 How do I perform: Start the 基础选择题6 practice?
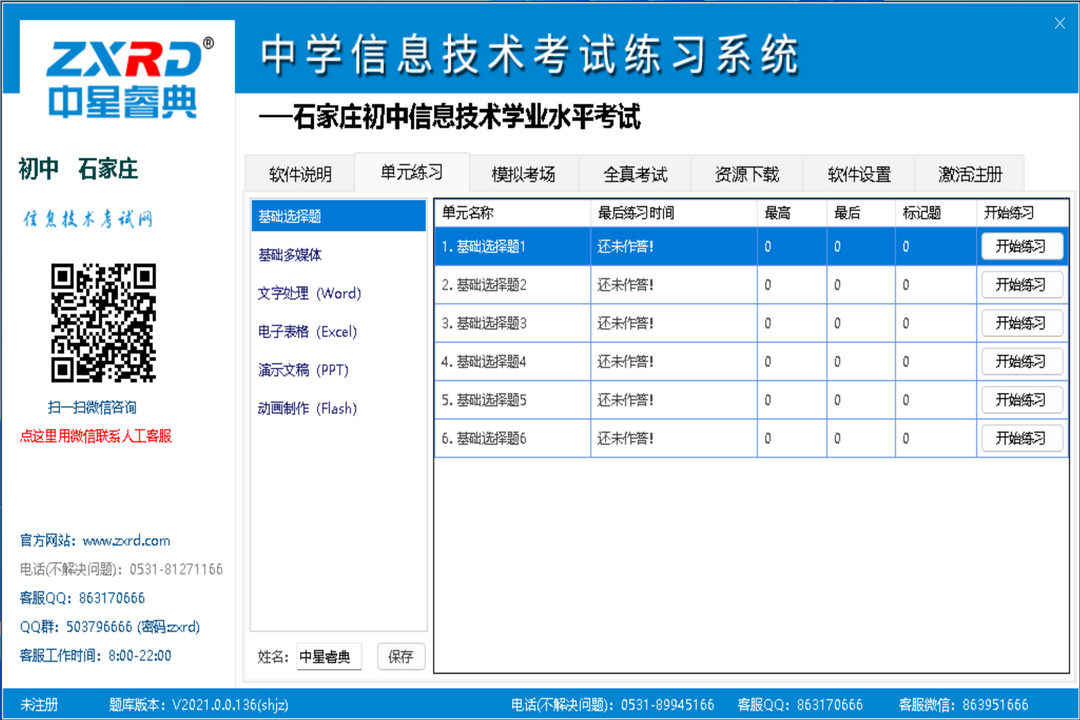(x=1021, y=438)
